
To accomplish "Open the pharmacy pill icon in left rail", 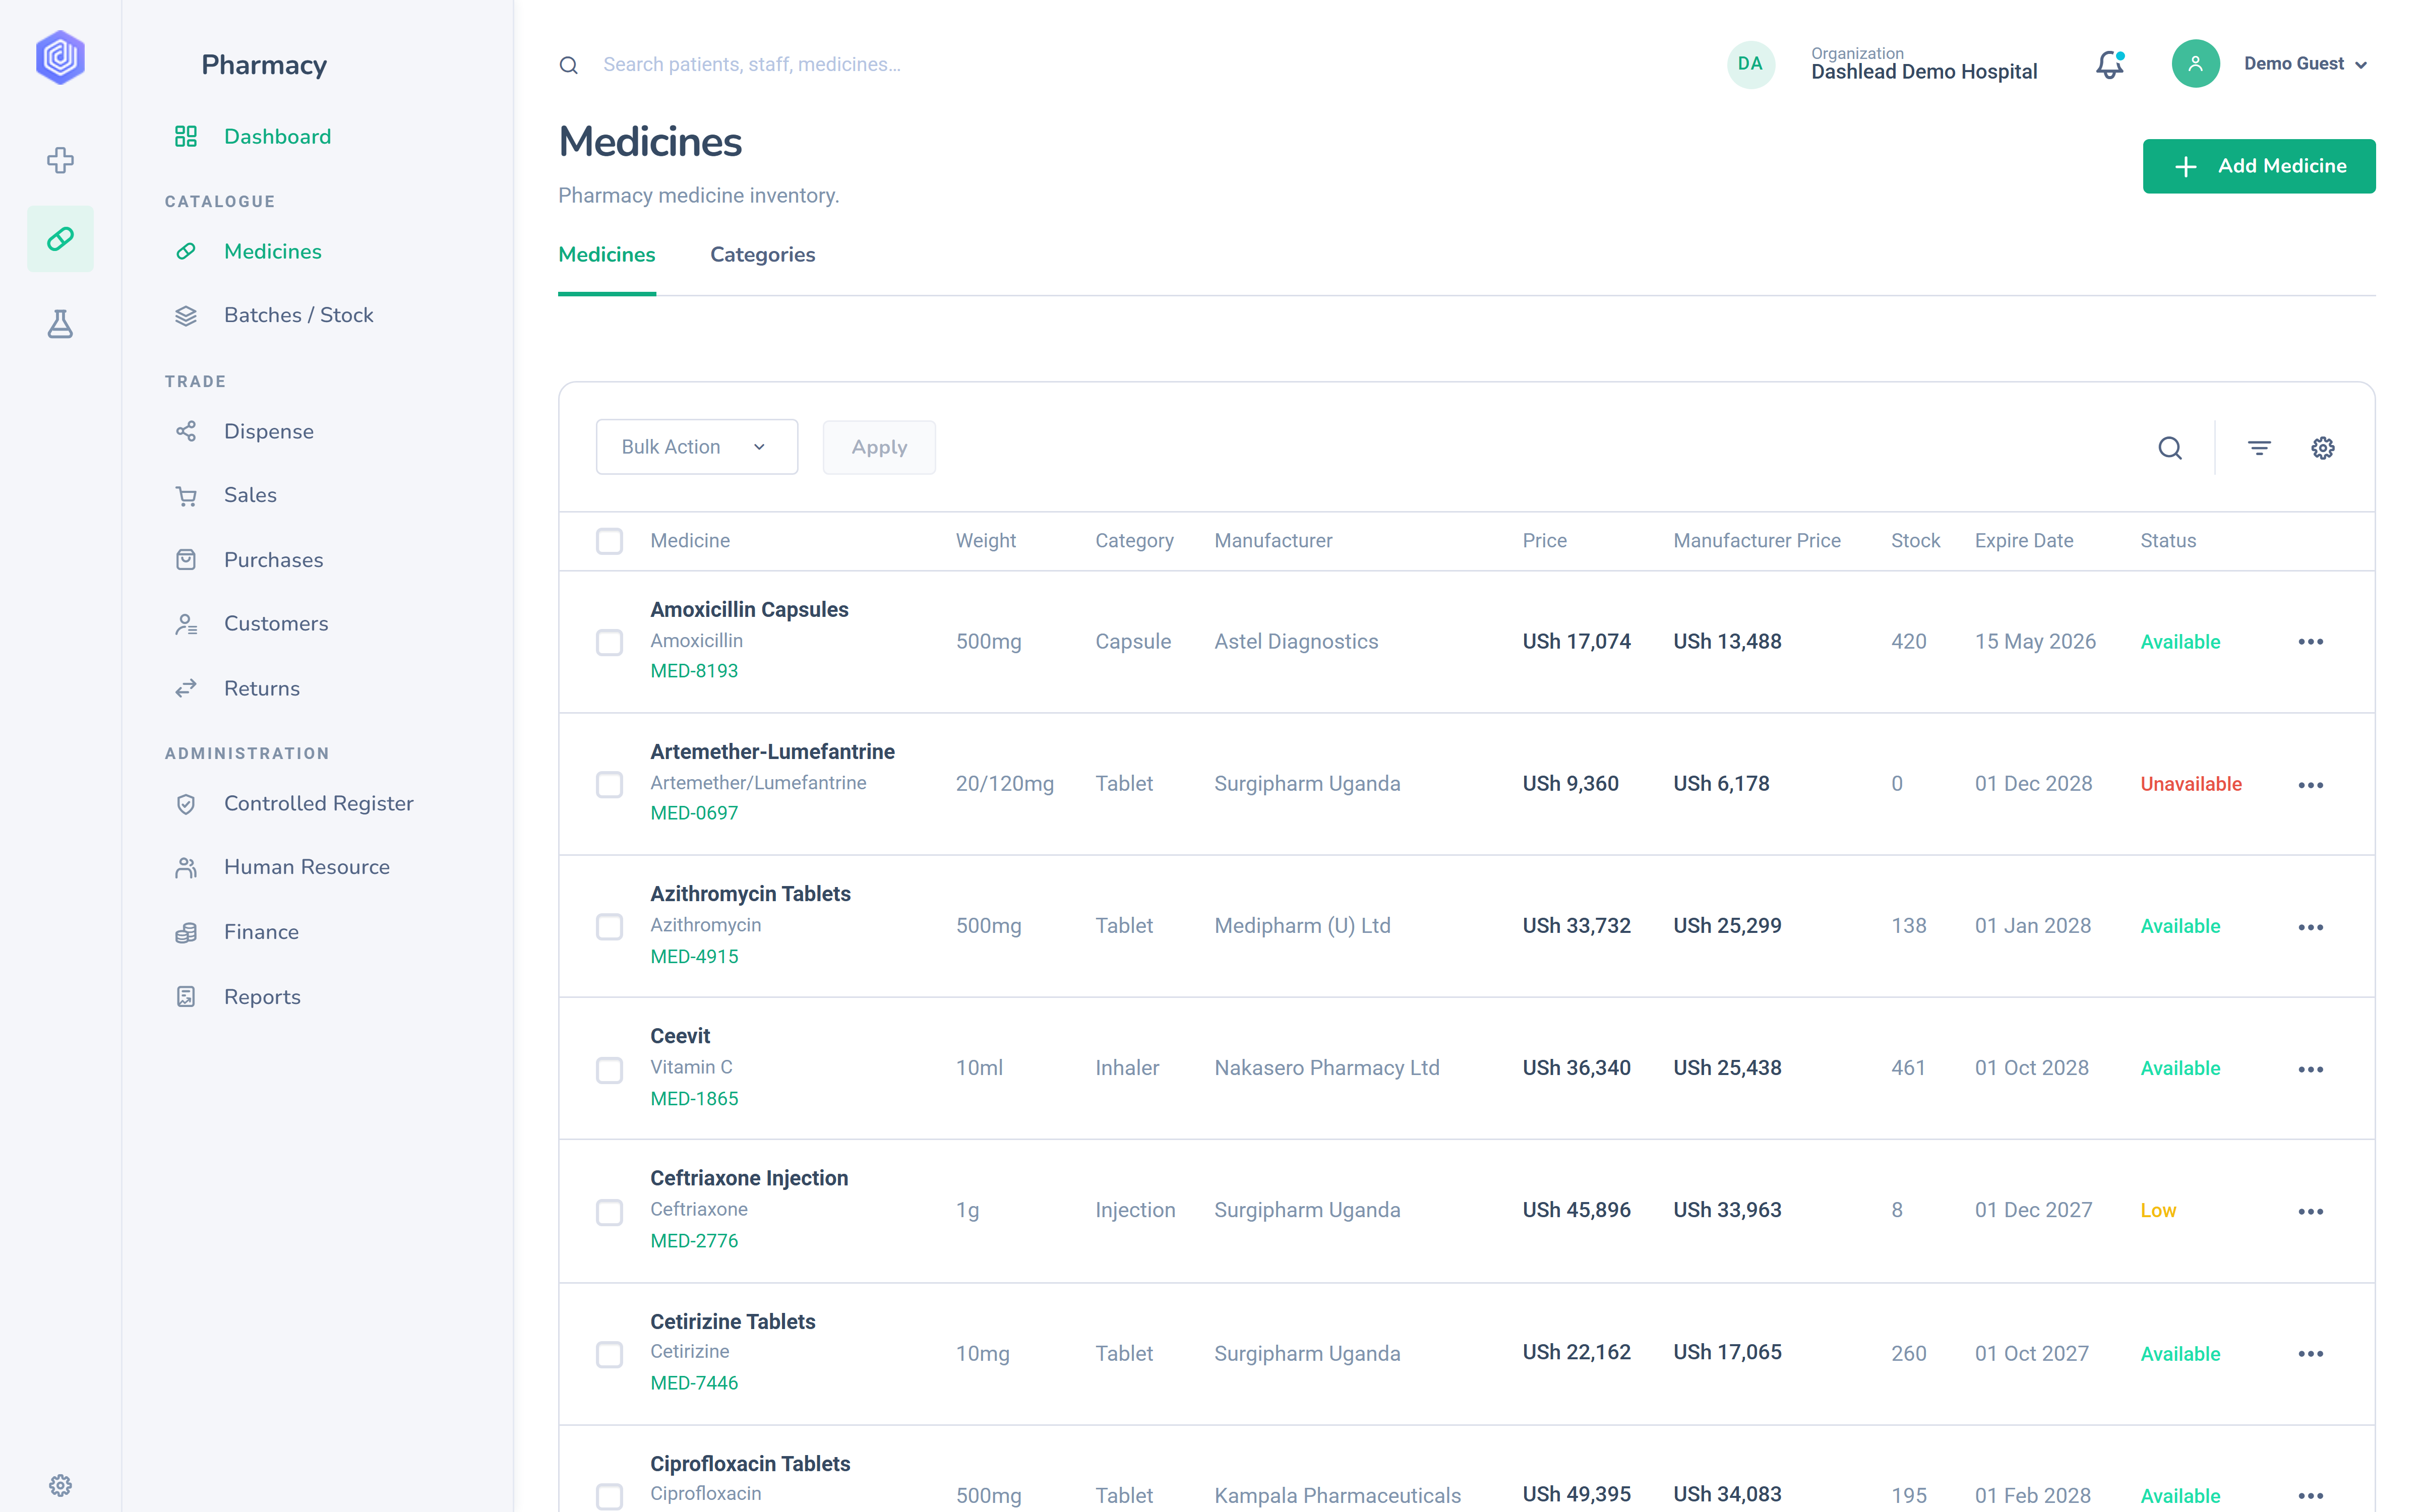I will click(x=60, y=239).
